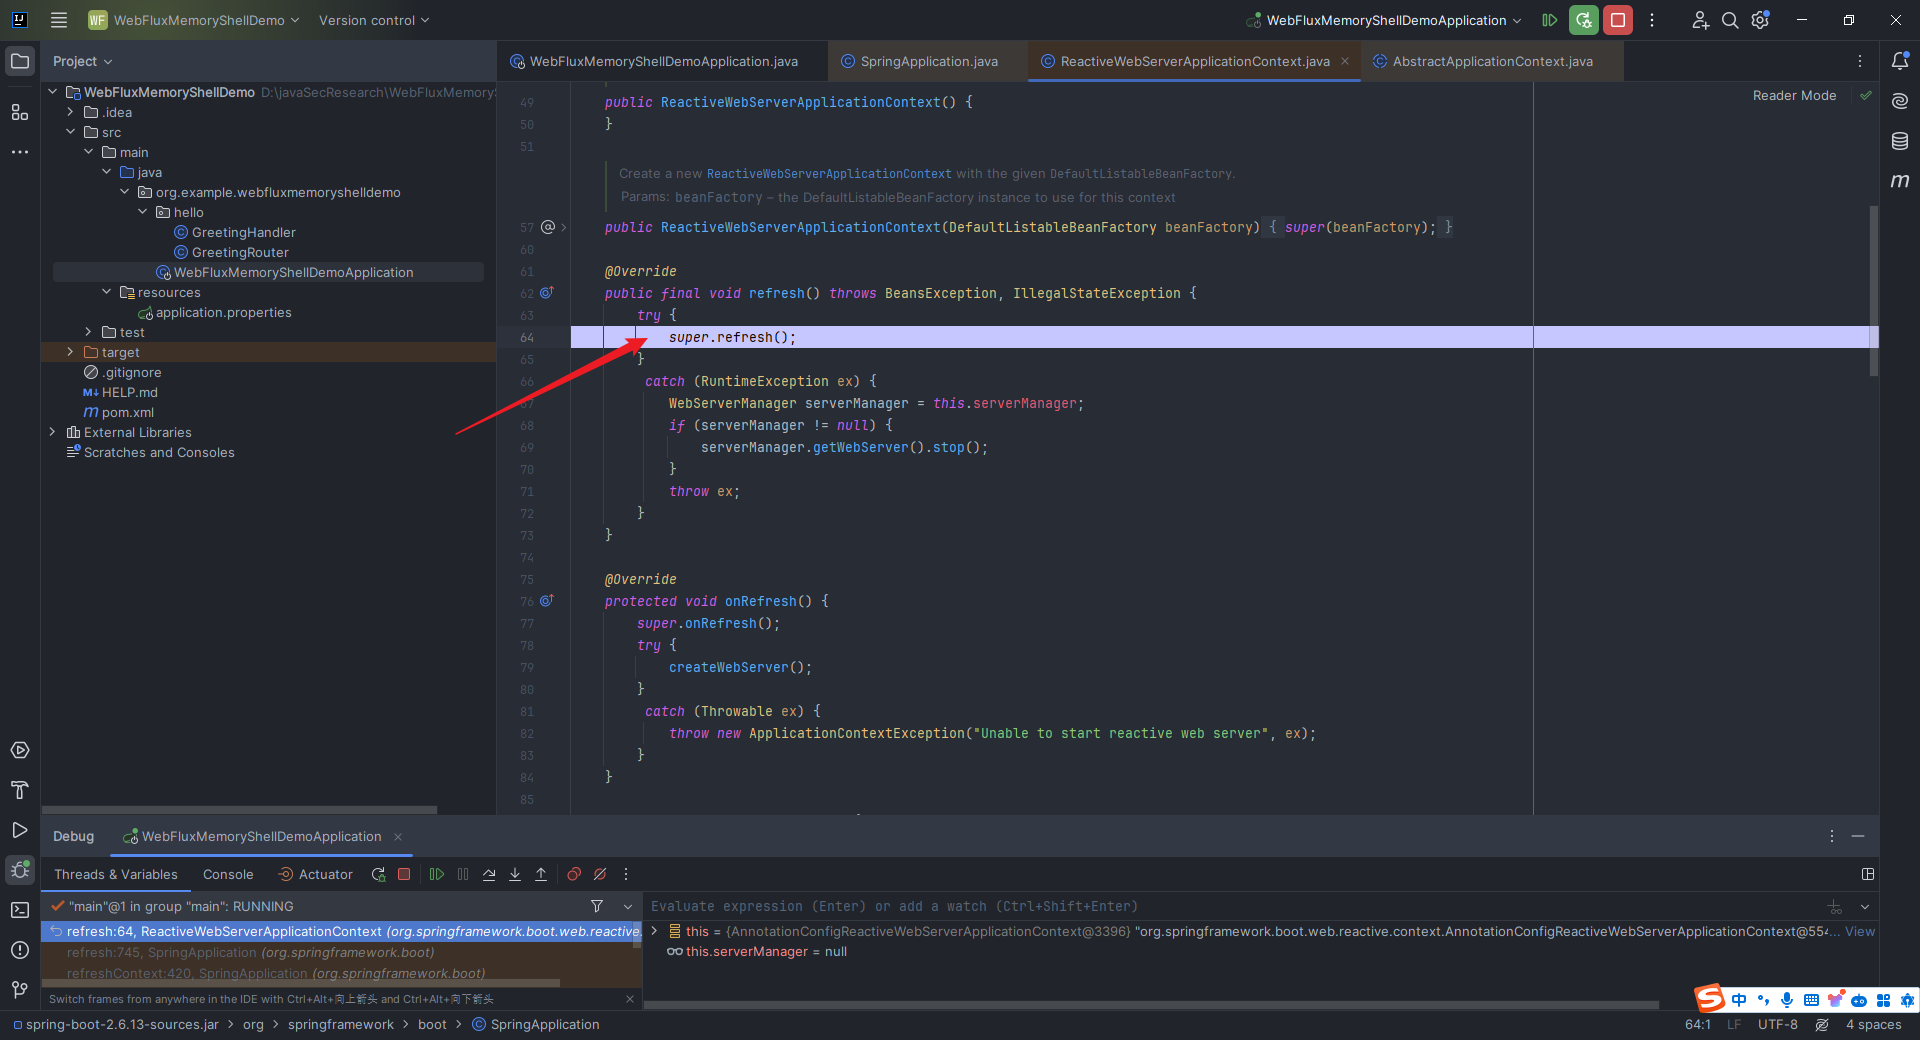Expand the 'this' variable node
1920x1040 pixels.
[654, 931]
